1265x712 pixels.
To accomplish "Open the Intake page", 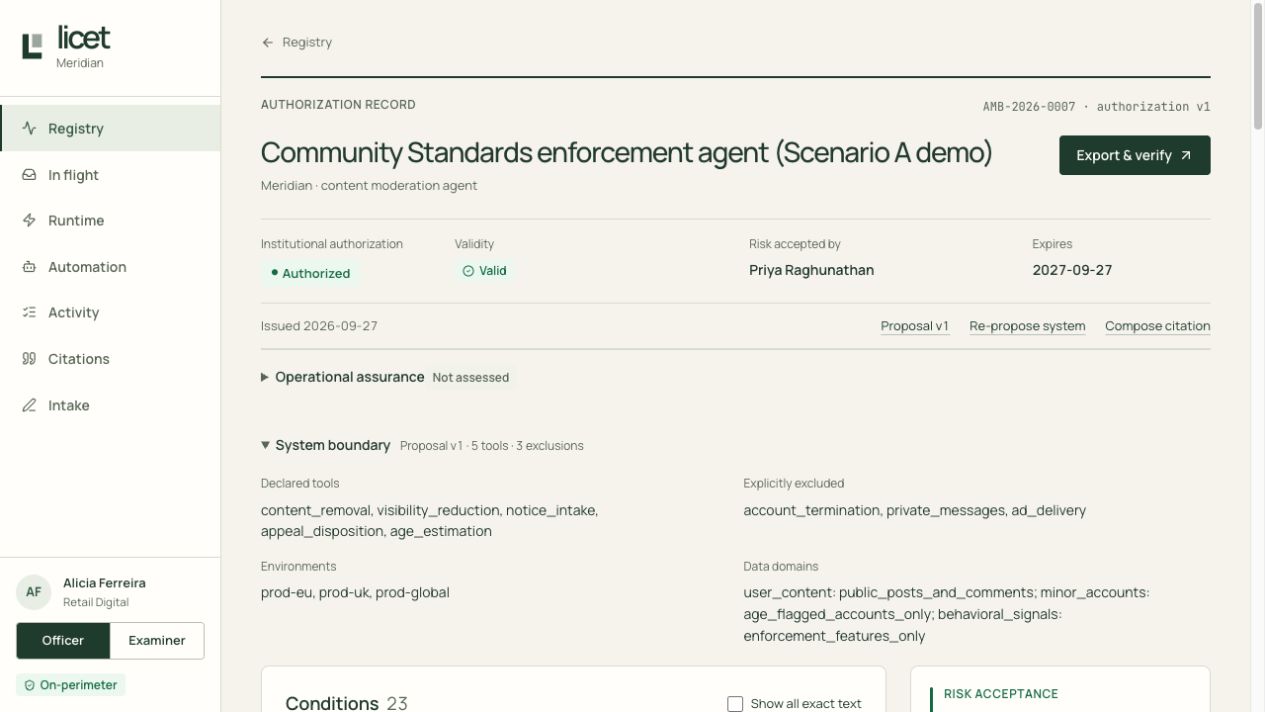I will 110,405.
